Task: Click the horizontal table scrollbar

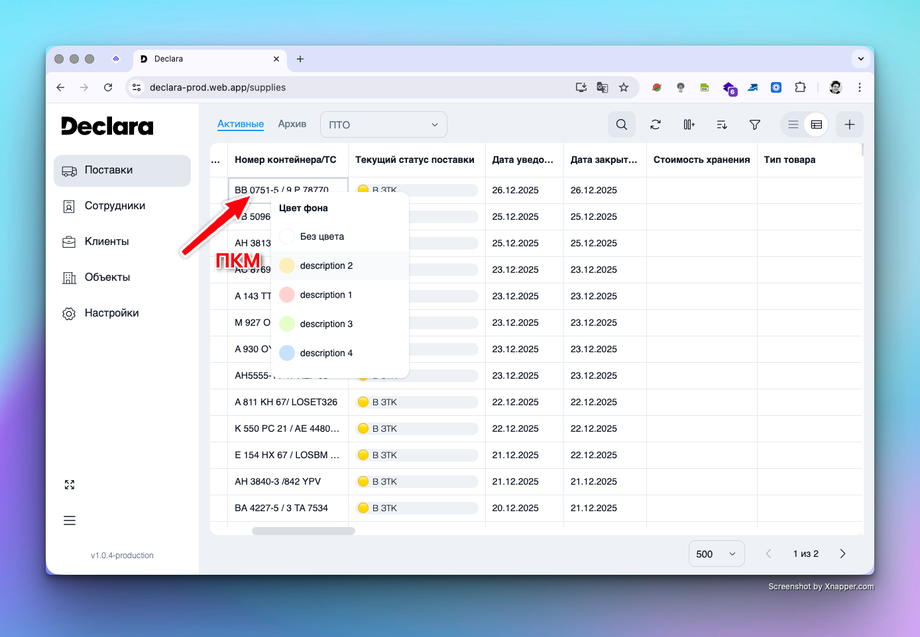Action: coord(303,531)
